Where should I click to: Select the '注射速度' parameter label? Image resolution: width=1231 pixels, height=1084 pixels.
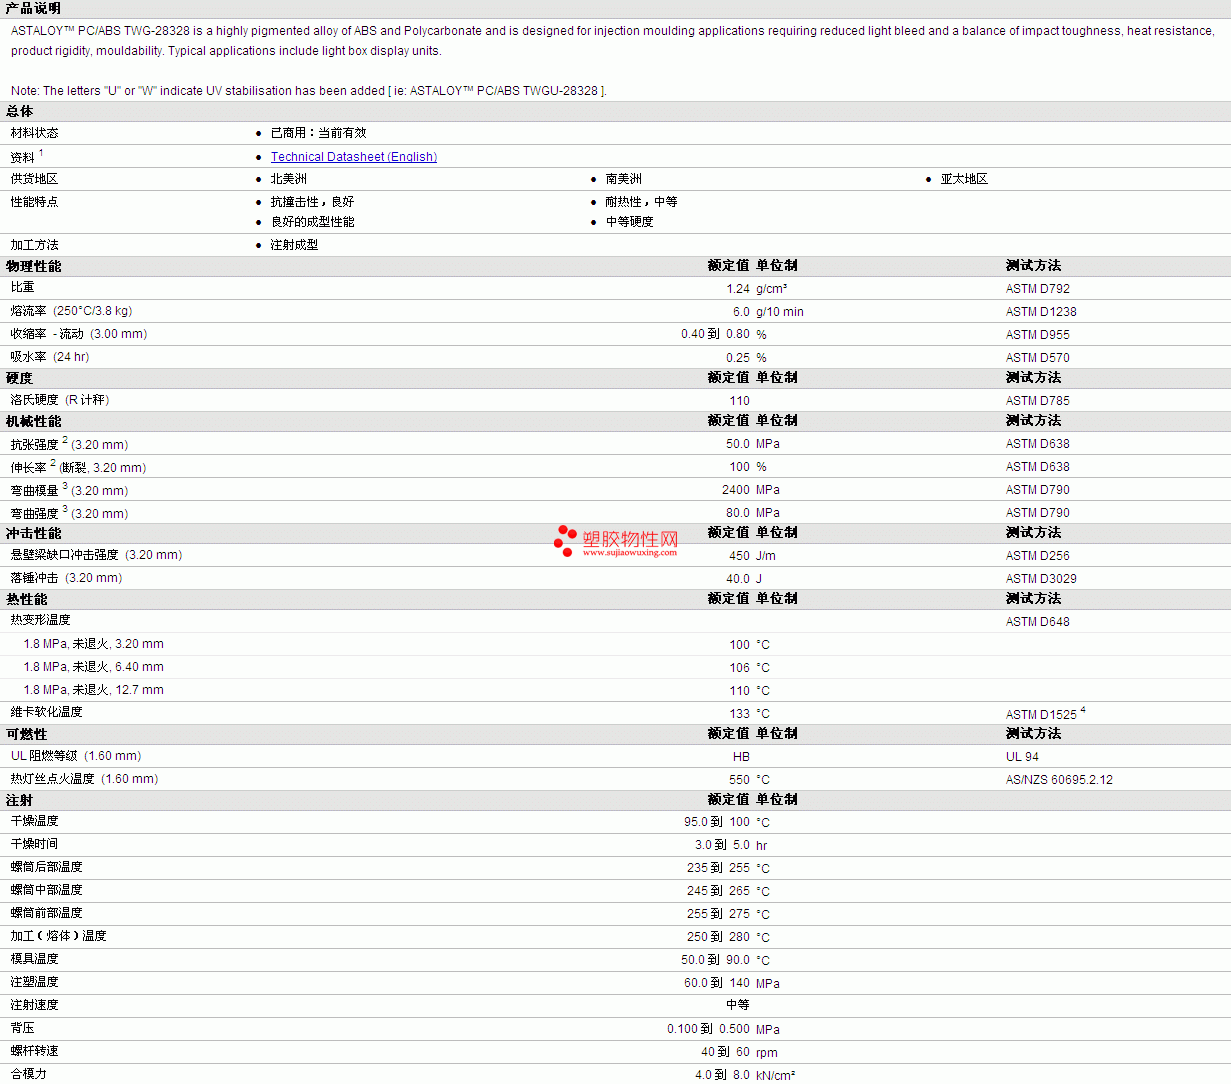(35, 1005)
